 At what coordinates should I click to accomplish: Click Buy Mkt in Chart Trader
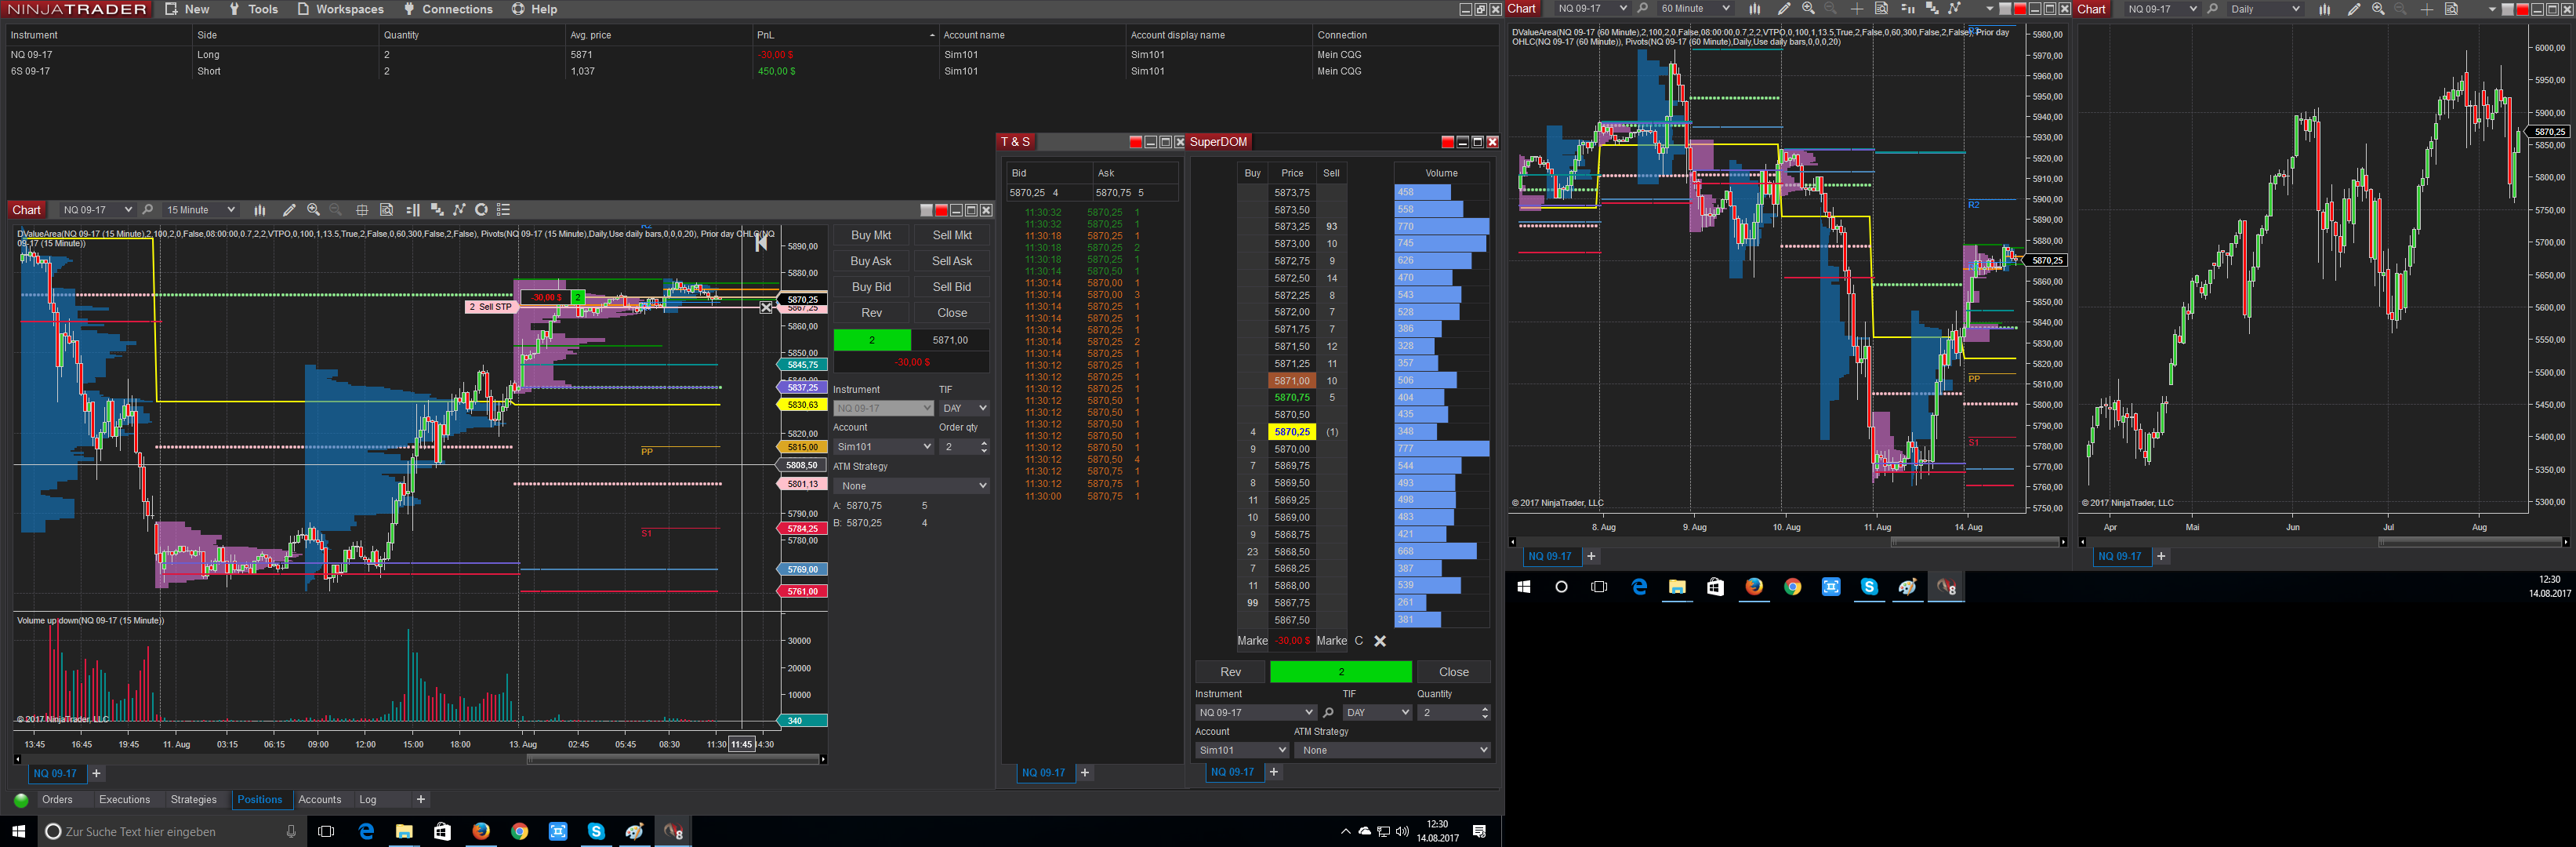[x=871, y=235]
